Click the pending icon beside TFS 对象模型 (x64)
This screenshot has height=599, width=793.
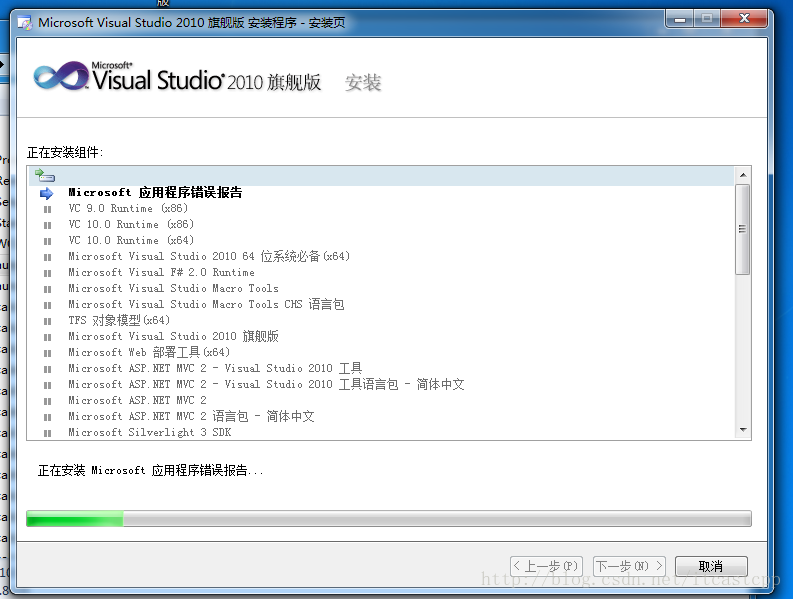point(48,321)
